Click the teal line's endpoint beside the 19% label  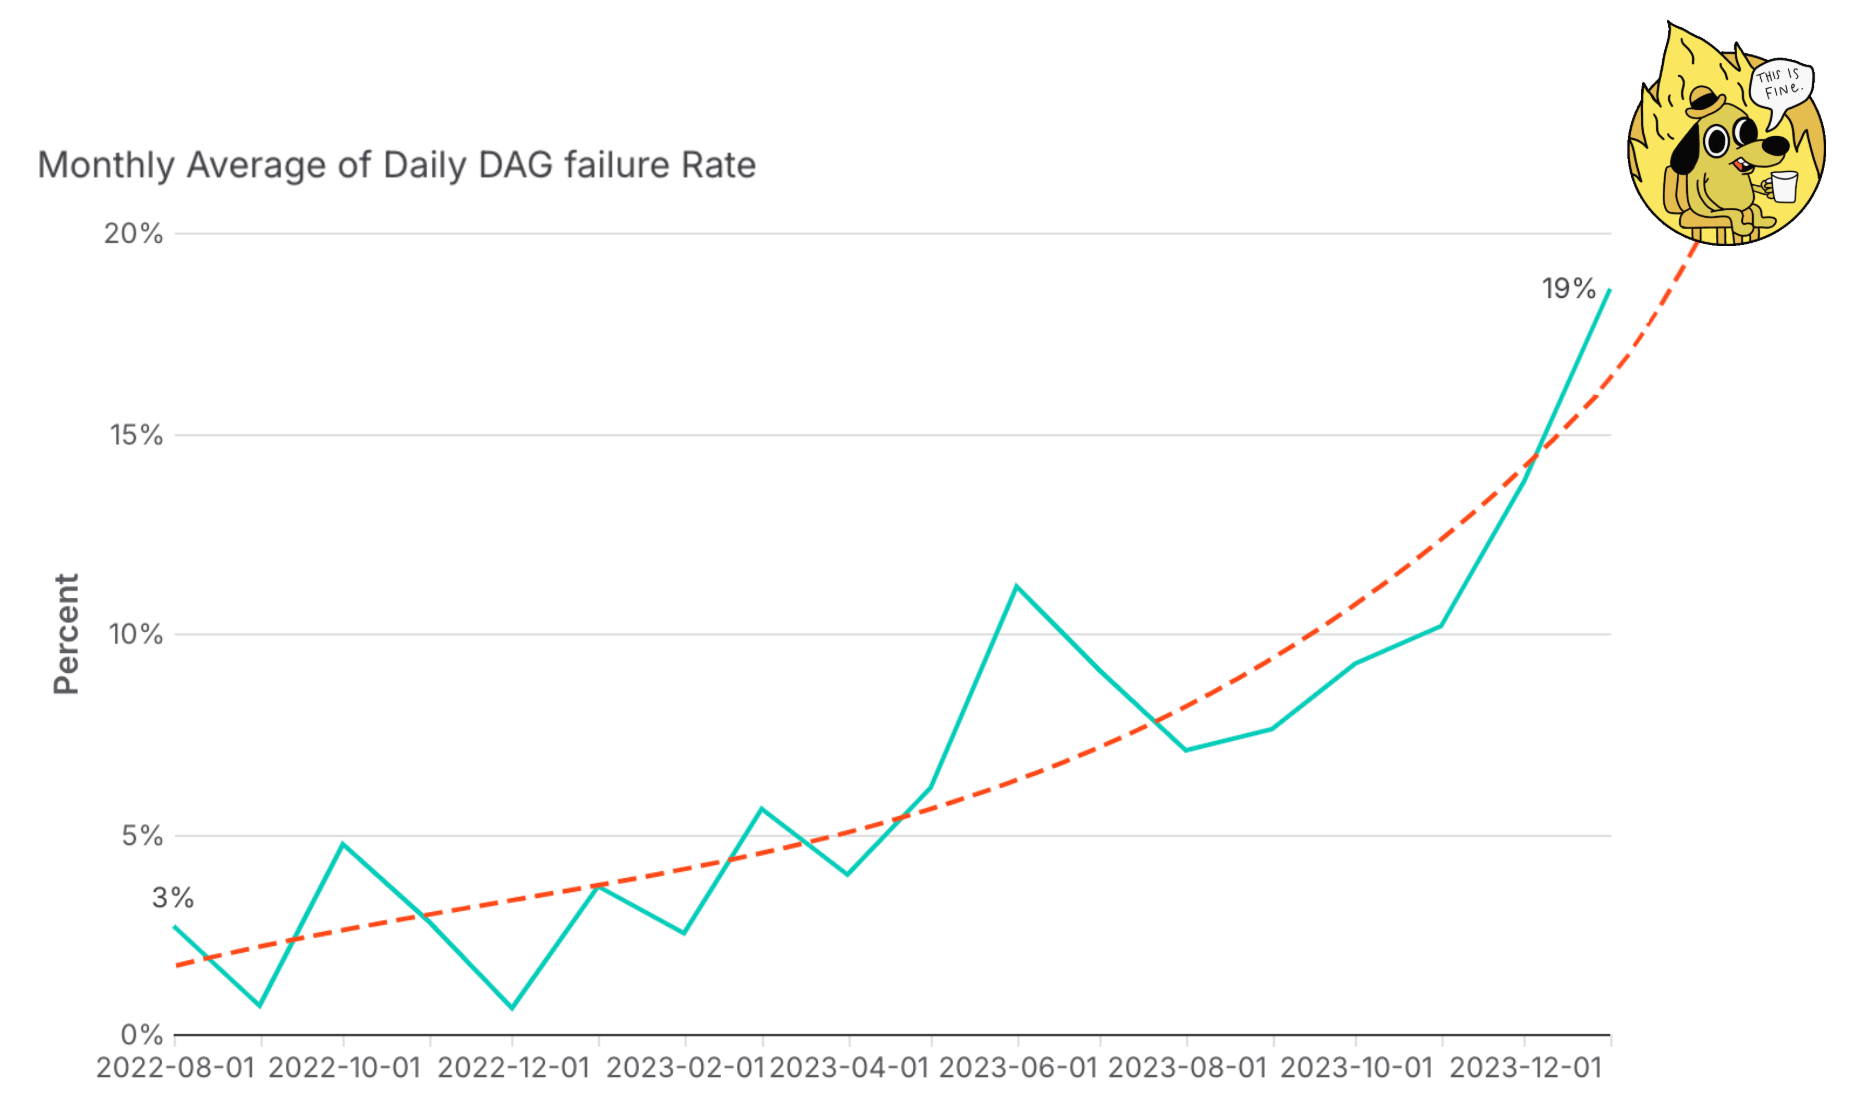click(1609, 290)
